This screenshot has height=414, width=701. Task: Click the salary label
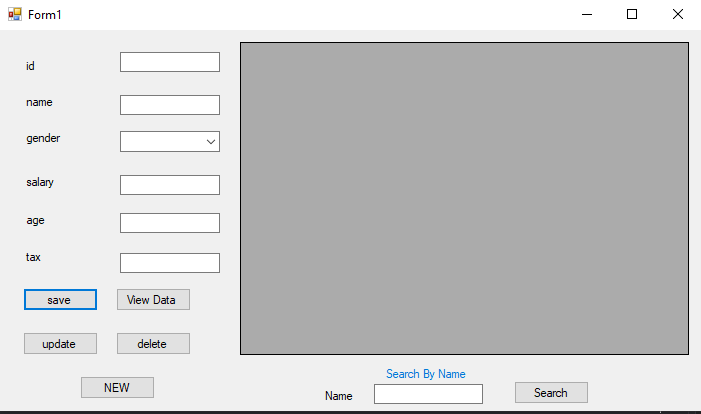click(x=40, y=182)
